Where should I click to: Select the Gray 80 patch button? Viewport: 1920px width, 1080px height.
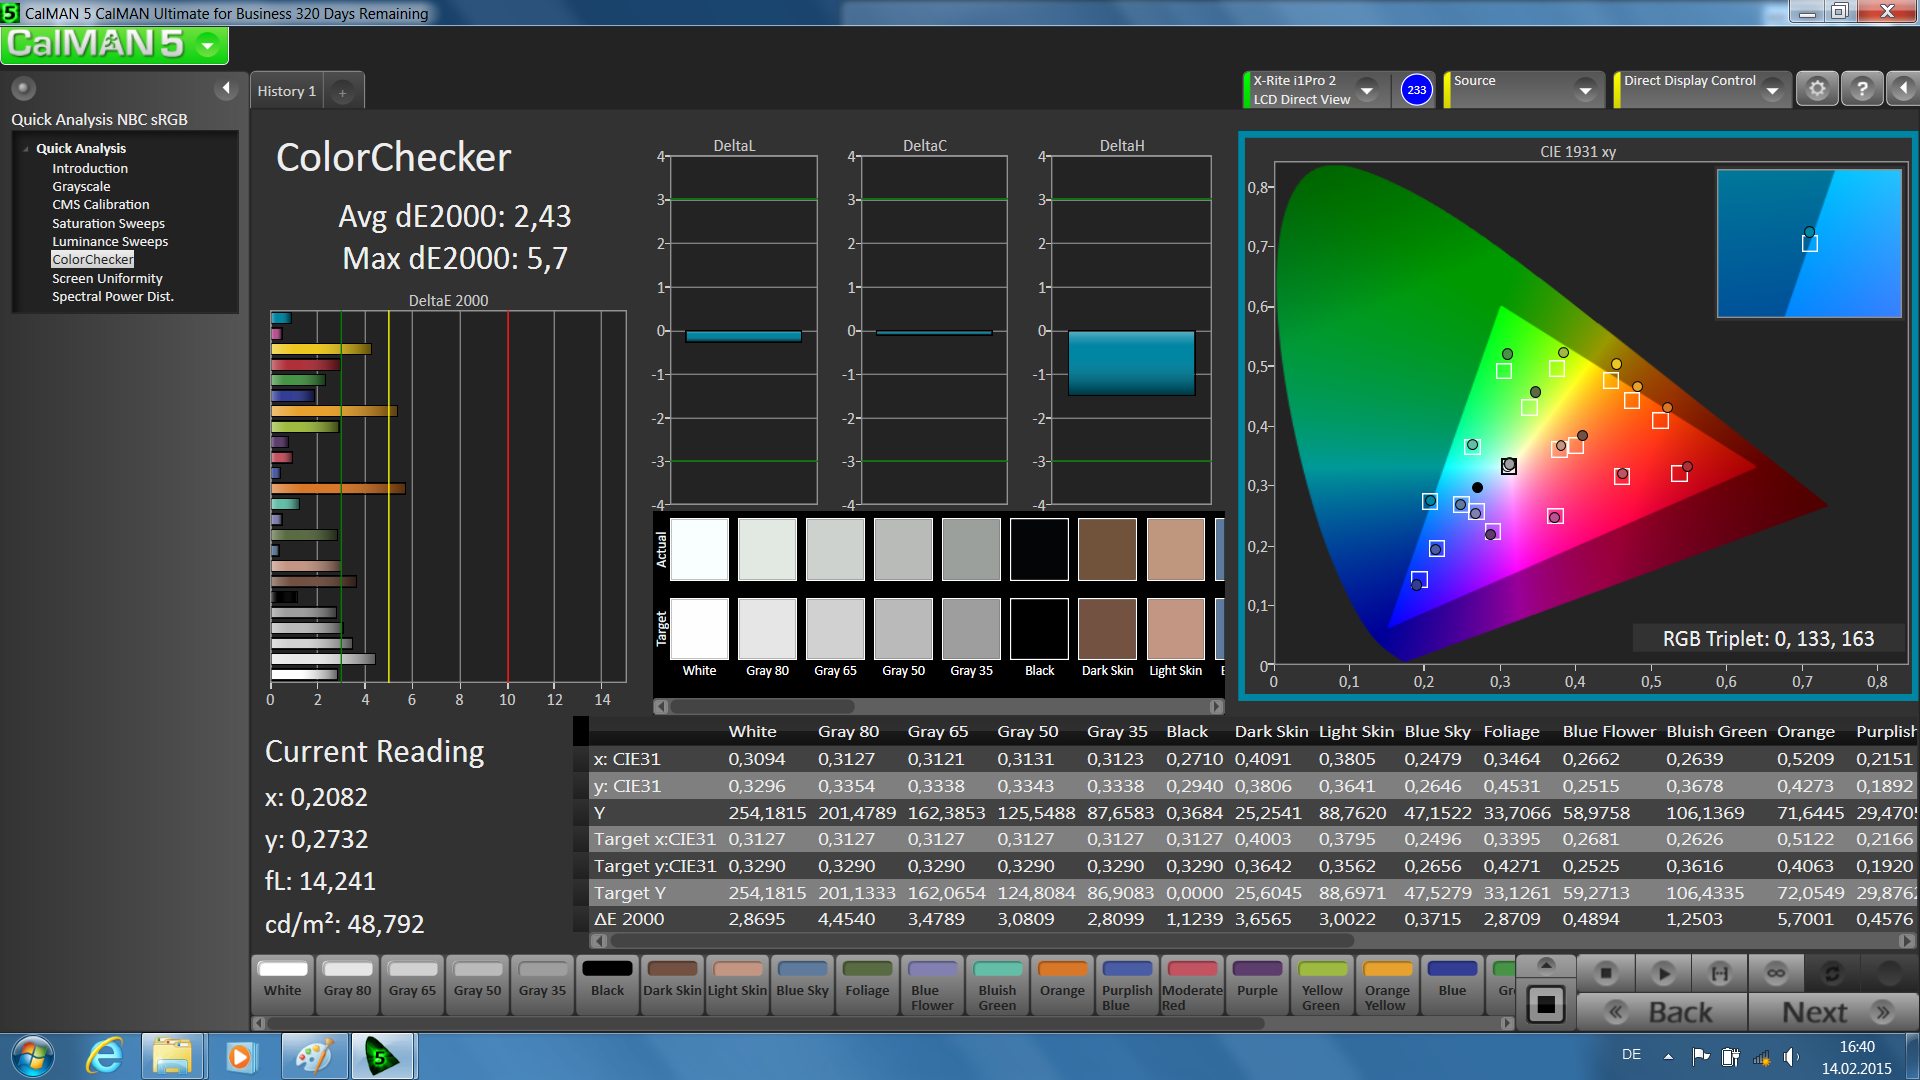click(347, 985)
